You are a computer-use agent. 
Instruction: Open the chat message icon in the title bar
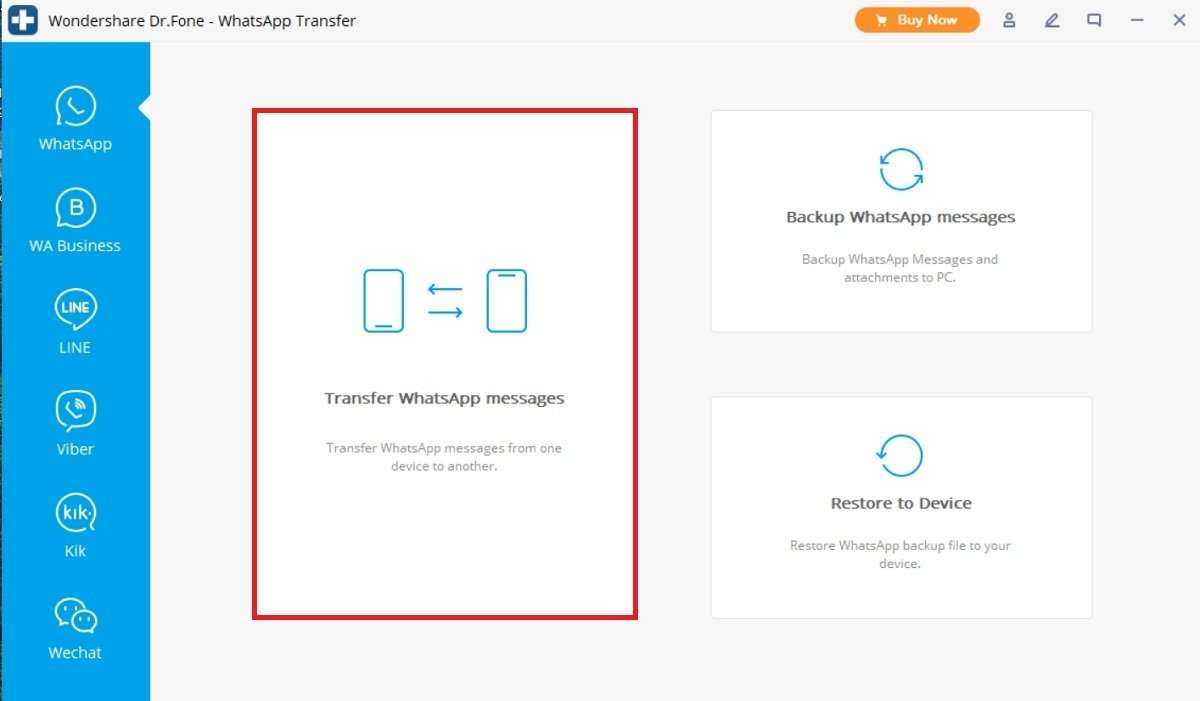[1094, 20]
